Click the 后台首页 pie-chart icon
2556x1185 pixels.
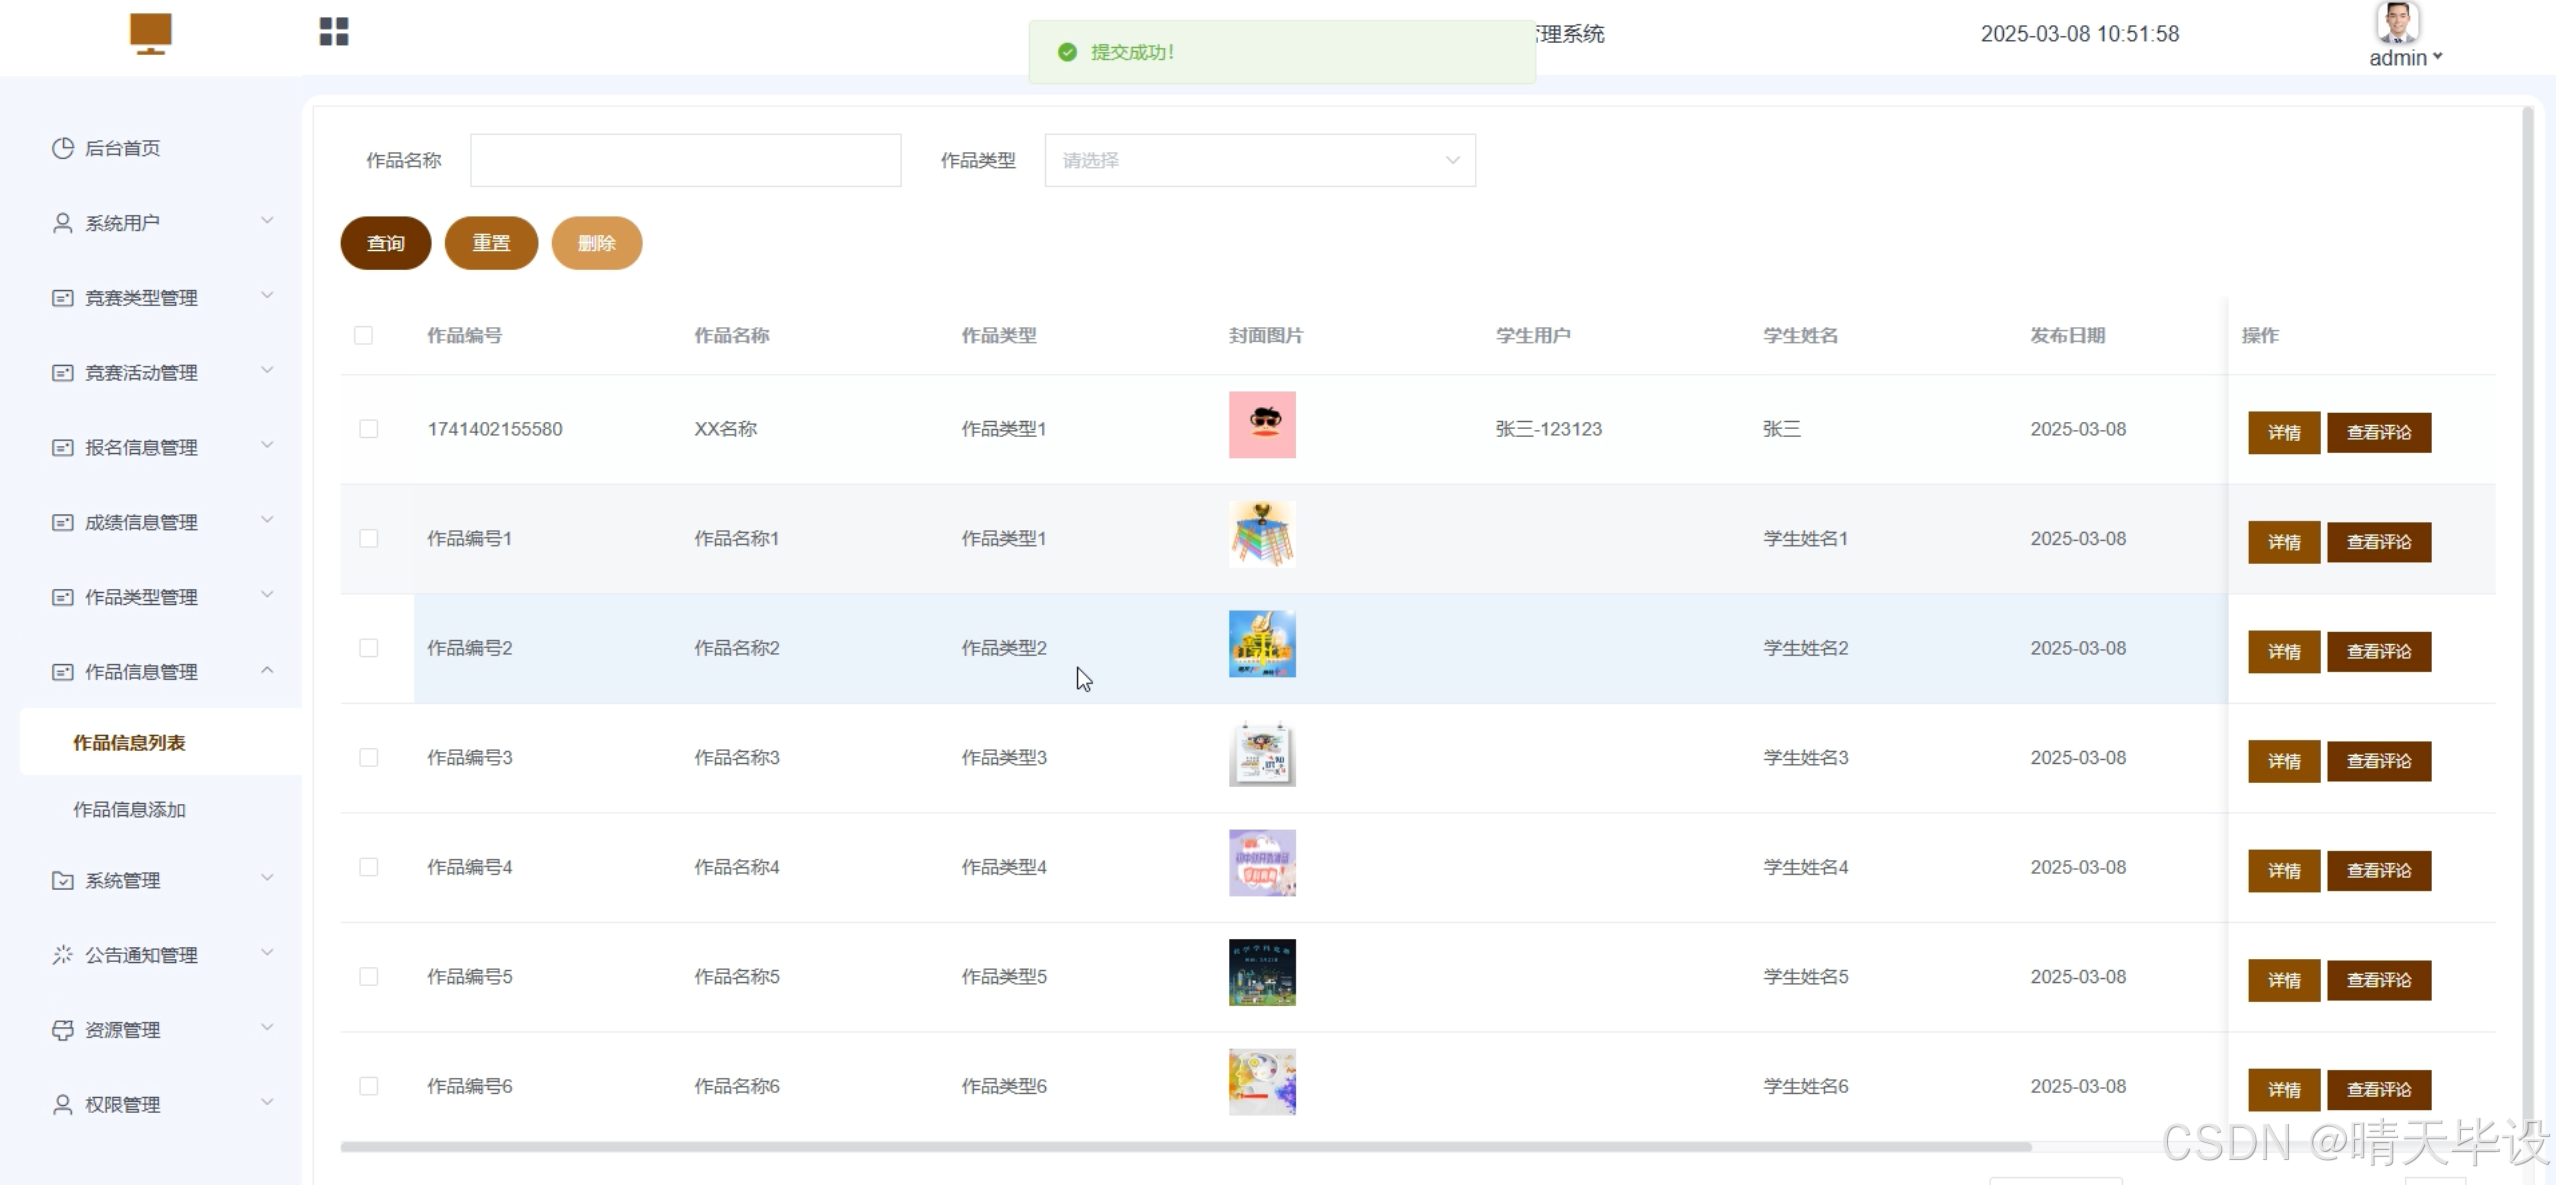pyautogui.click(x=62, y=148)
